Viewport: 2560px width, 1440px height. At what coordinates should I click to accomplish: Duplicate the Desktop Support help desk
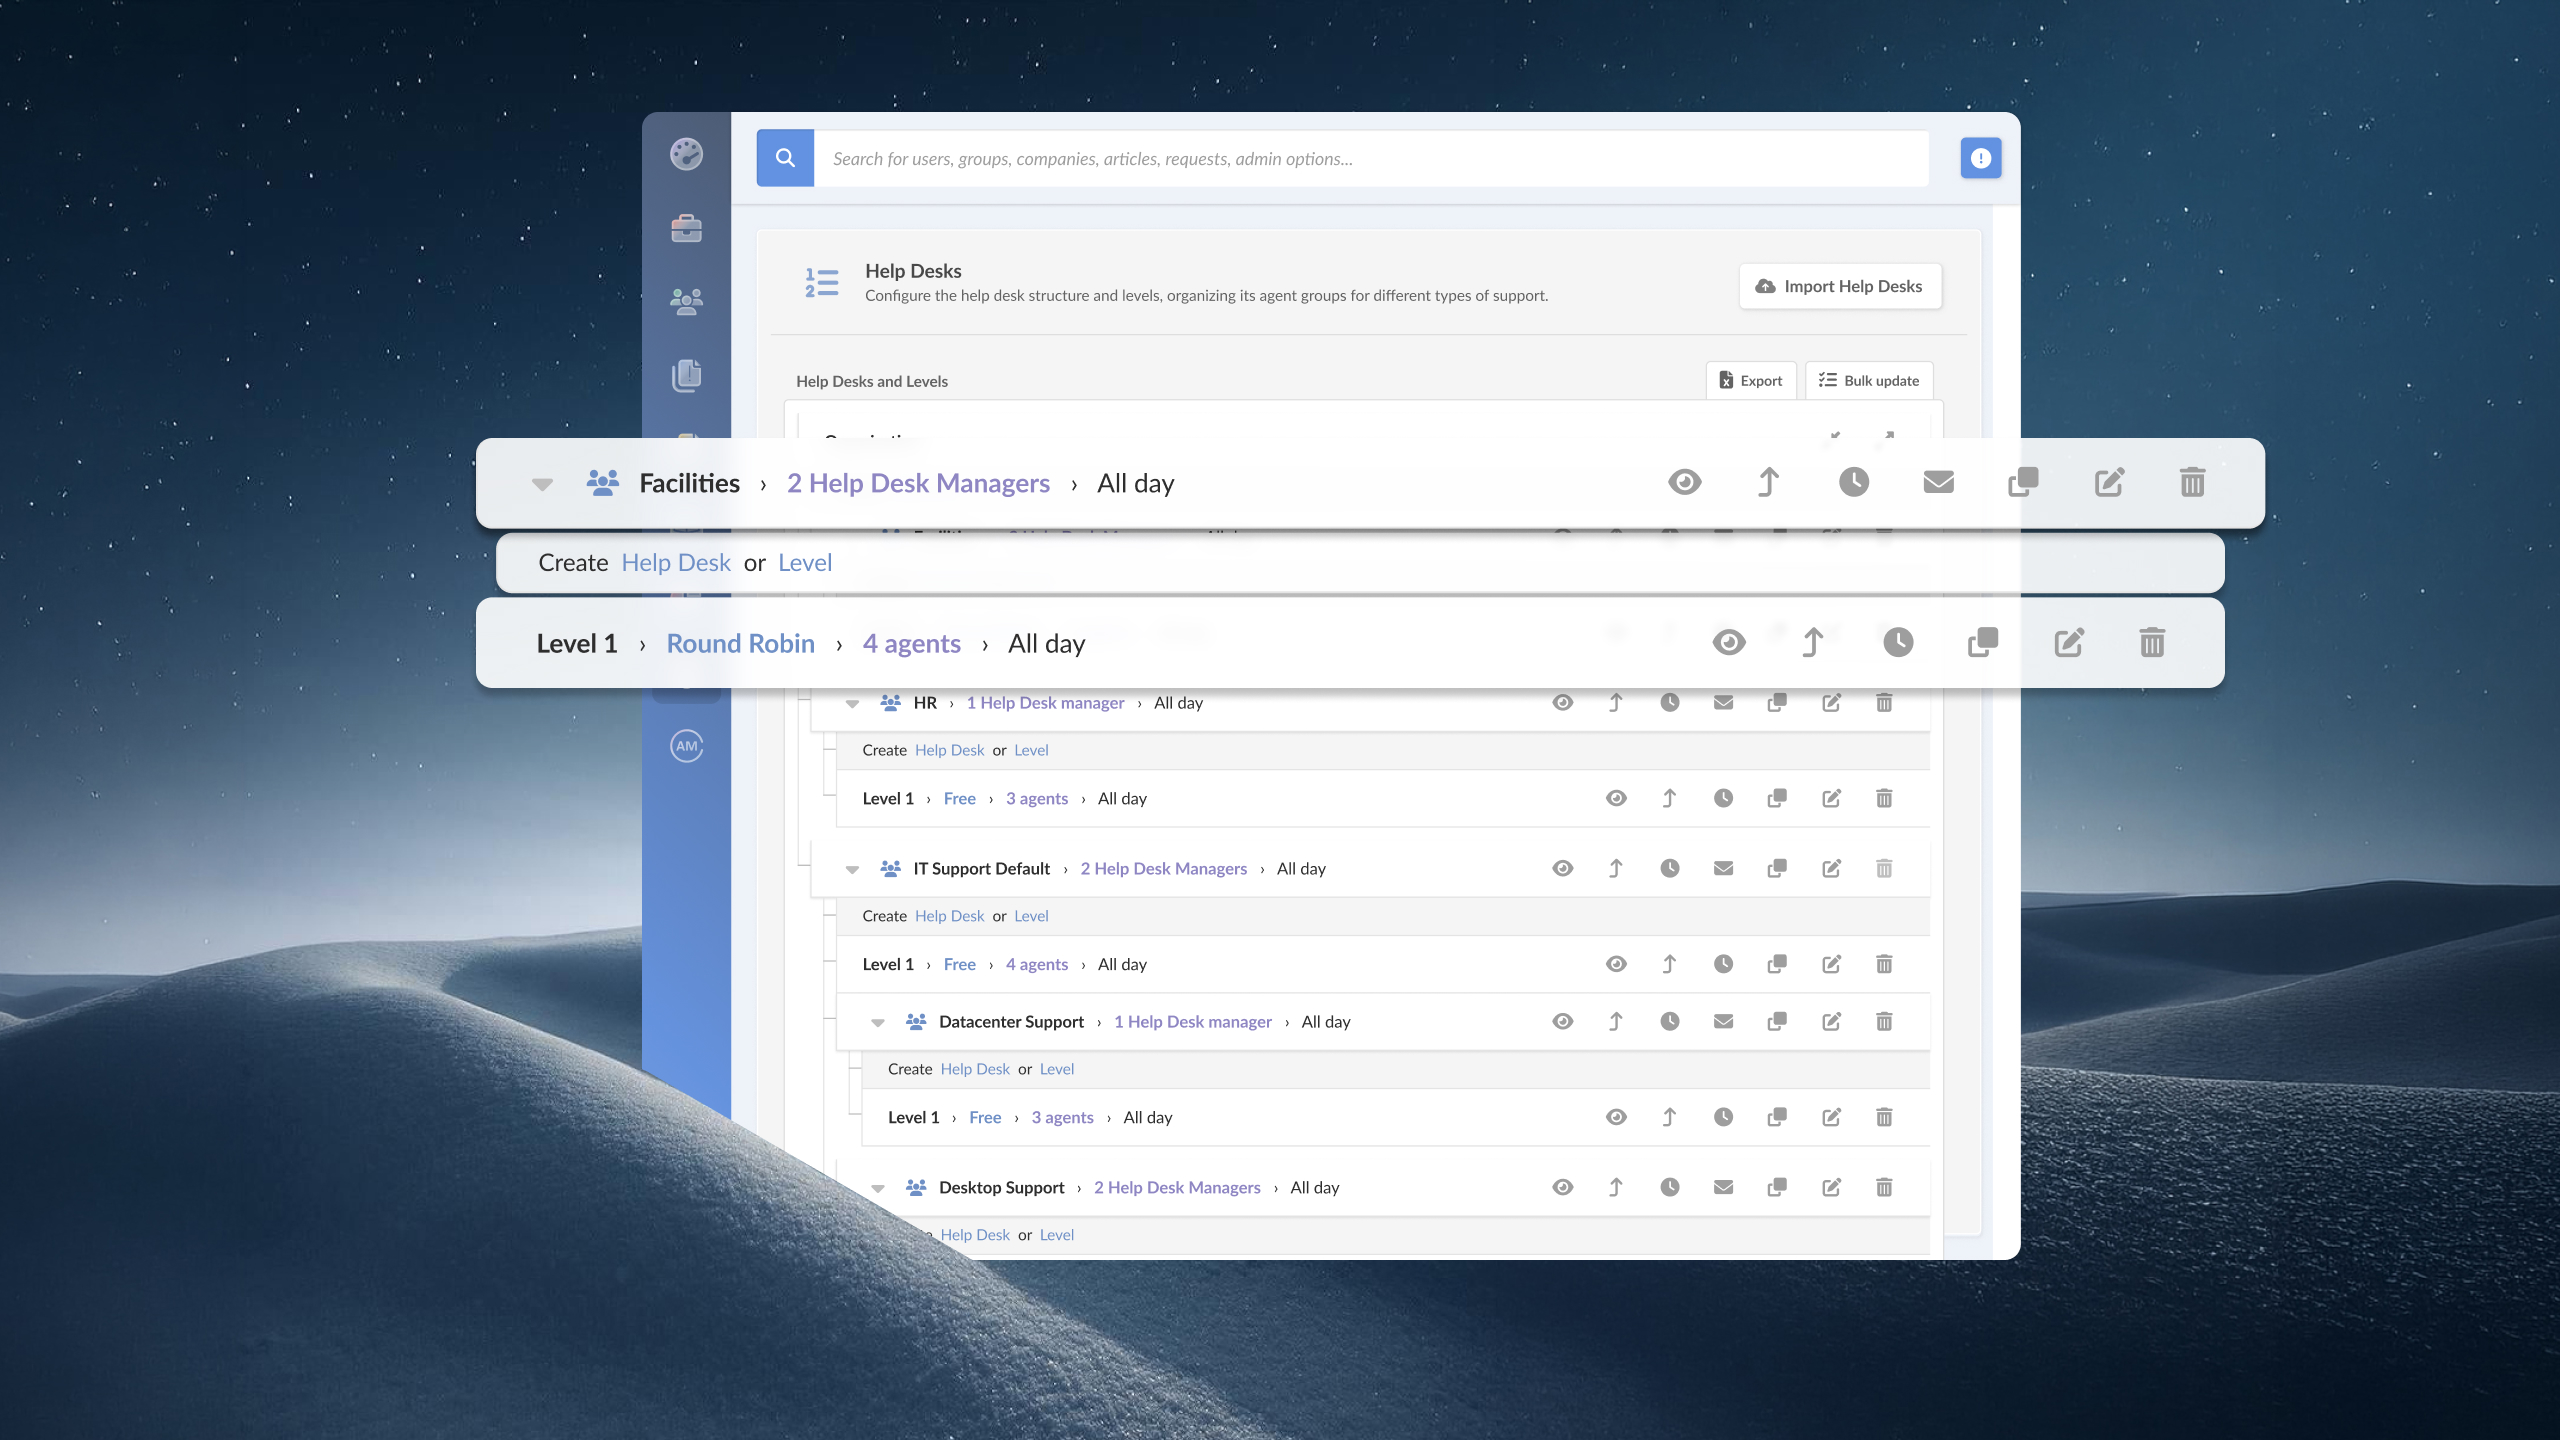point(1777,1187)
